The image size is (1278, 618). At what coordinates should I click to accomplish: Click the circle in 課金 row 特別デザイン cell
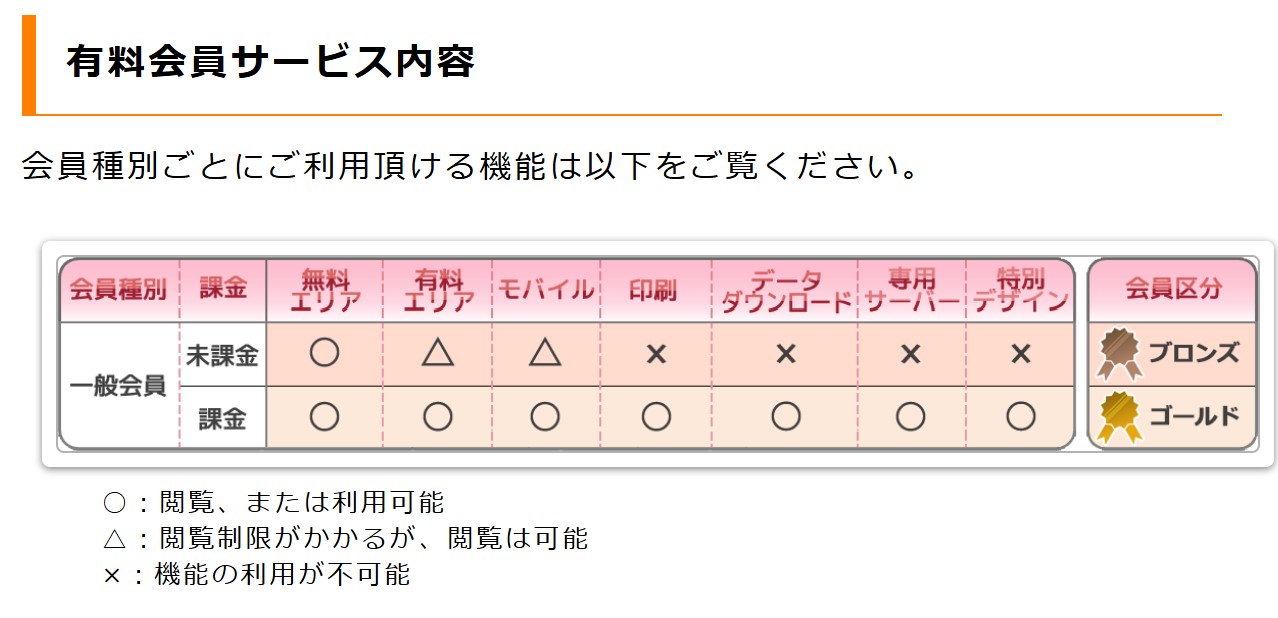(x=1020, y=417)
